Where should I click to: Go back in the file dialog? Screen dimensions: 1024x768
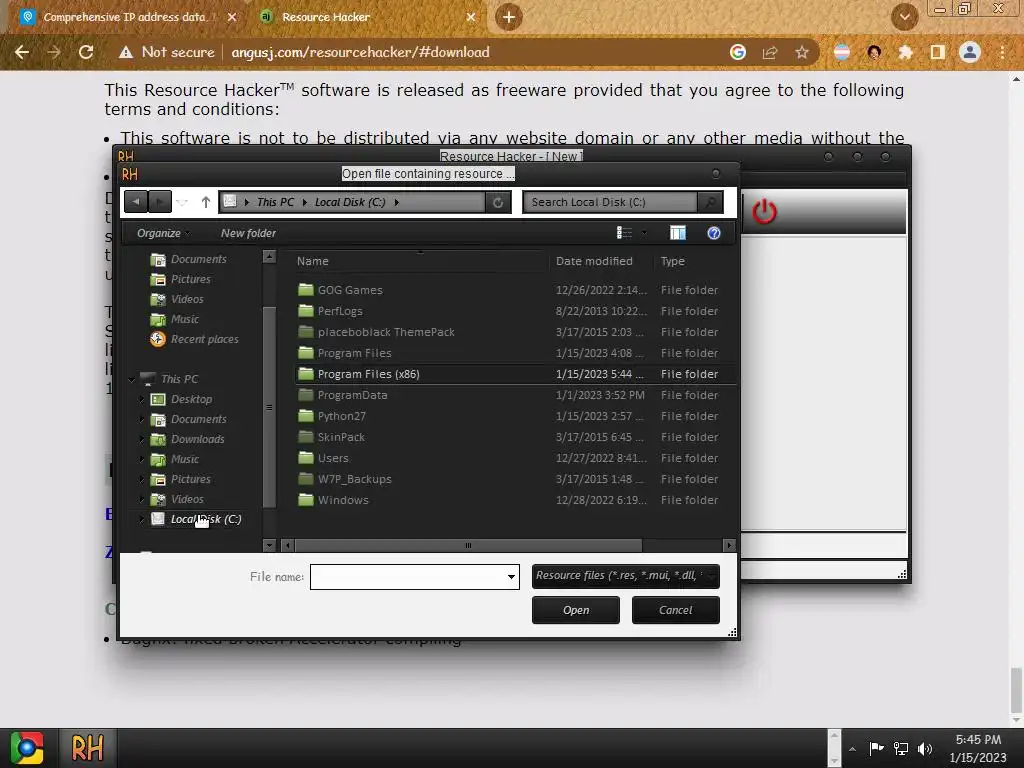pos(136,202)
